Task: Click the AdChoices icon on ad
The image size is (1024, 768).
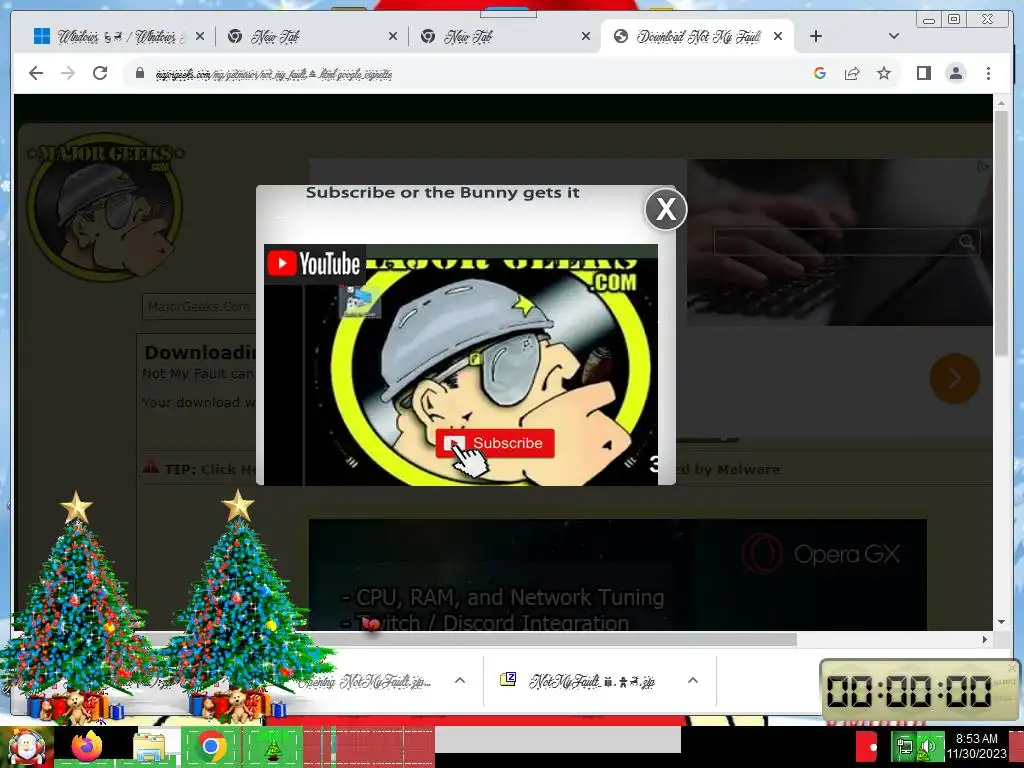Action: point(983,167)
